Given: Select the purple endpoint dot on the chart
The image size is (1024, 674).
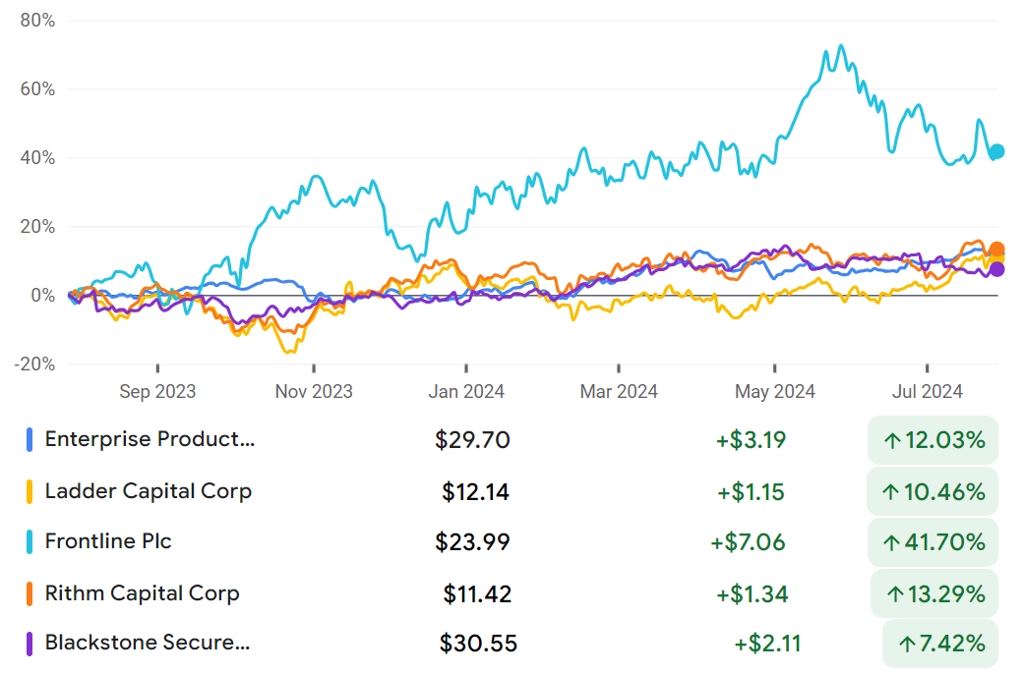Looking at the screenshot, I should click(997, 268).
